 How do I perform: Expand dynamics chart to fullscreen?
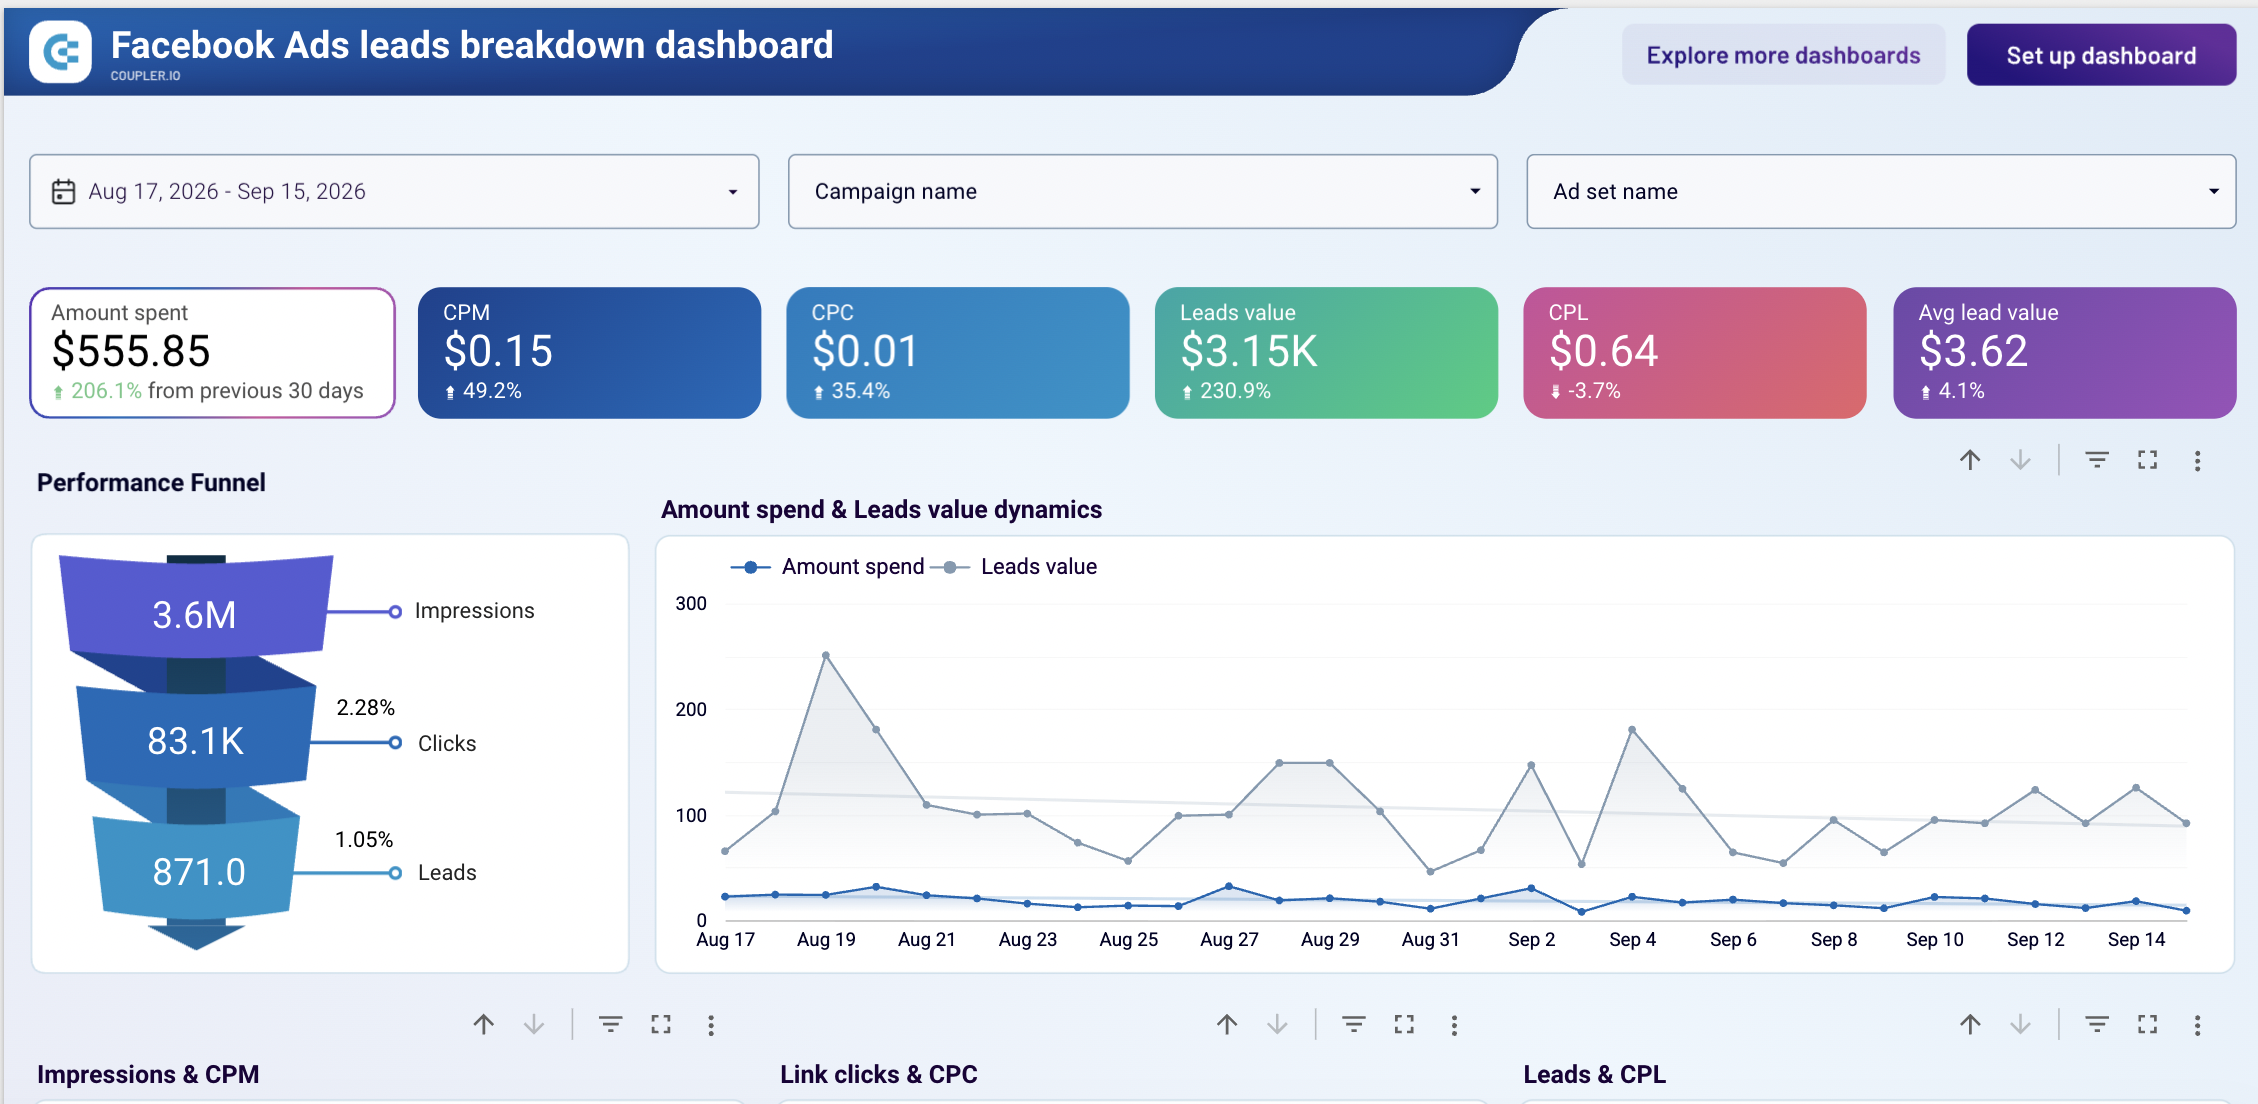pyautogui.click(x=2147, y=460)
